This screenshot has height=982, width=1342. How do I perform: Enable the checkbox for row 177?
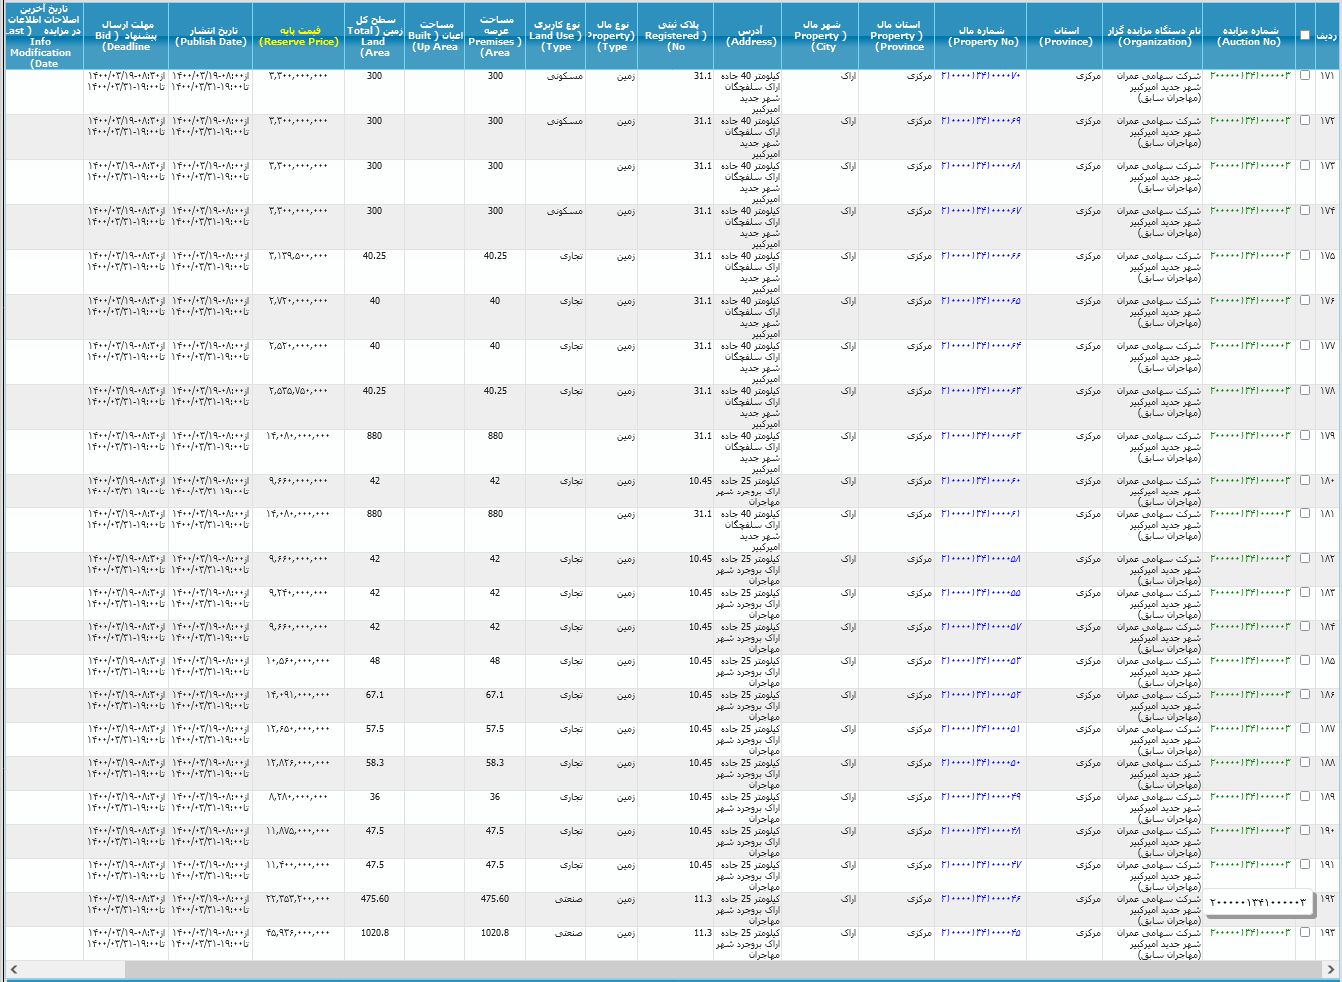click(x=1304, y=346)
